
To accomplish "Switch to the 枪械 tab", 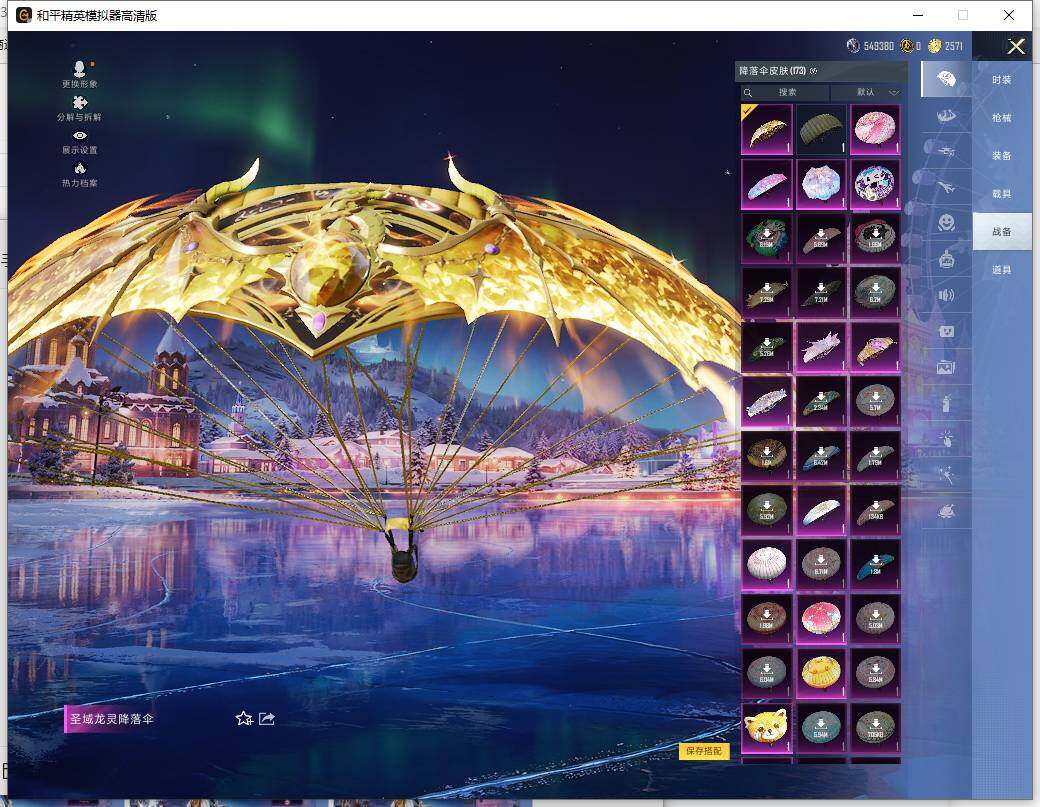I will pos(1001,117).
